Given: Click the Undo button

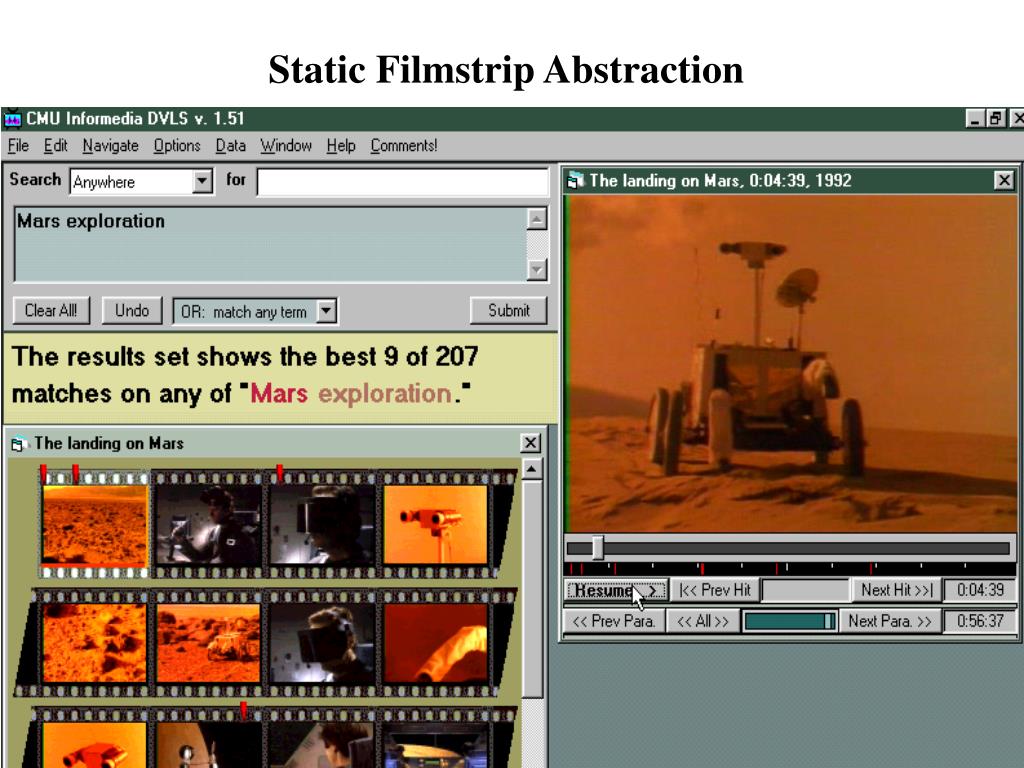Looking at the screenshot, I should tap(132, 310).
